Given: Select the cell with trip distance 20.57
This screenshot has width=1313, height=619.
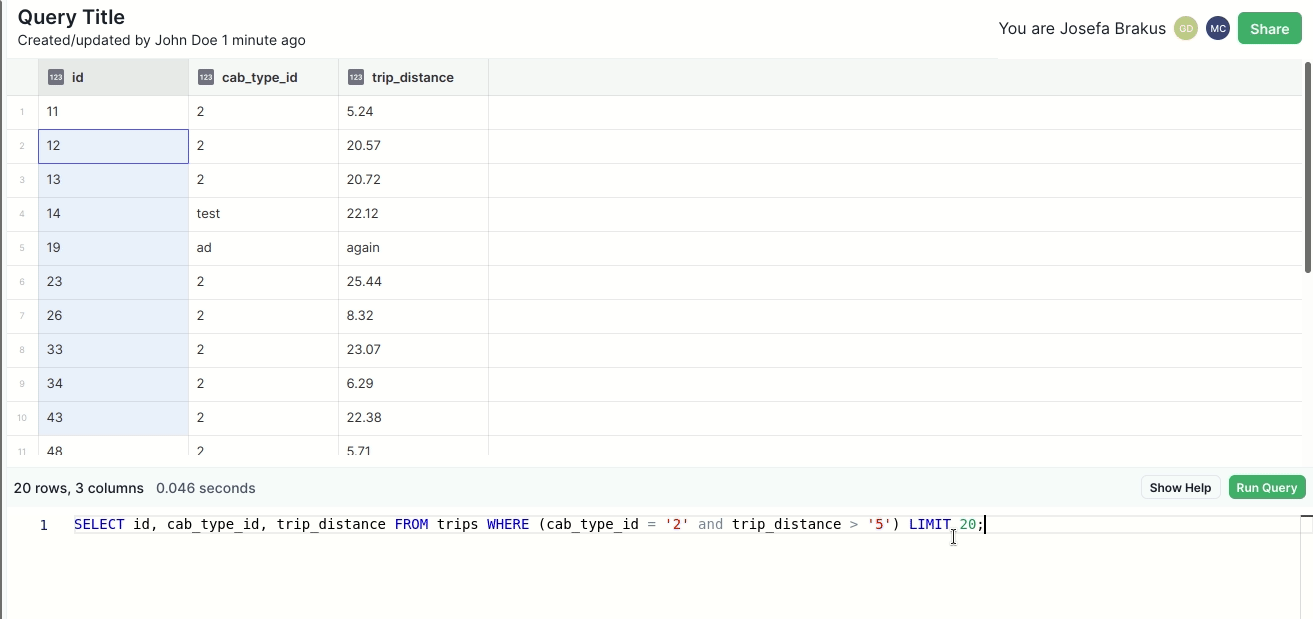Looking at the screenshot, I should pos(413,146).
